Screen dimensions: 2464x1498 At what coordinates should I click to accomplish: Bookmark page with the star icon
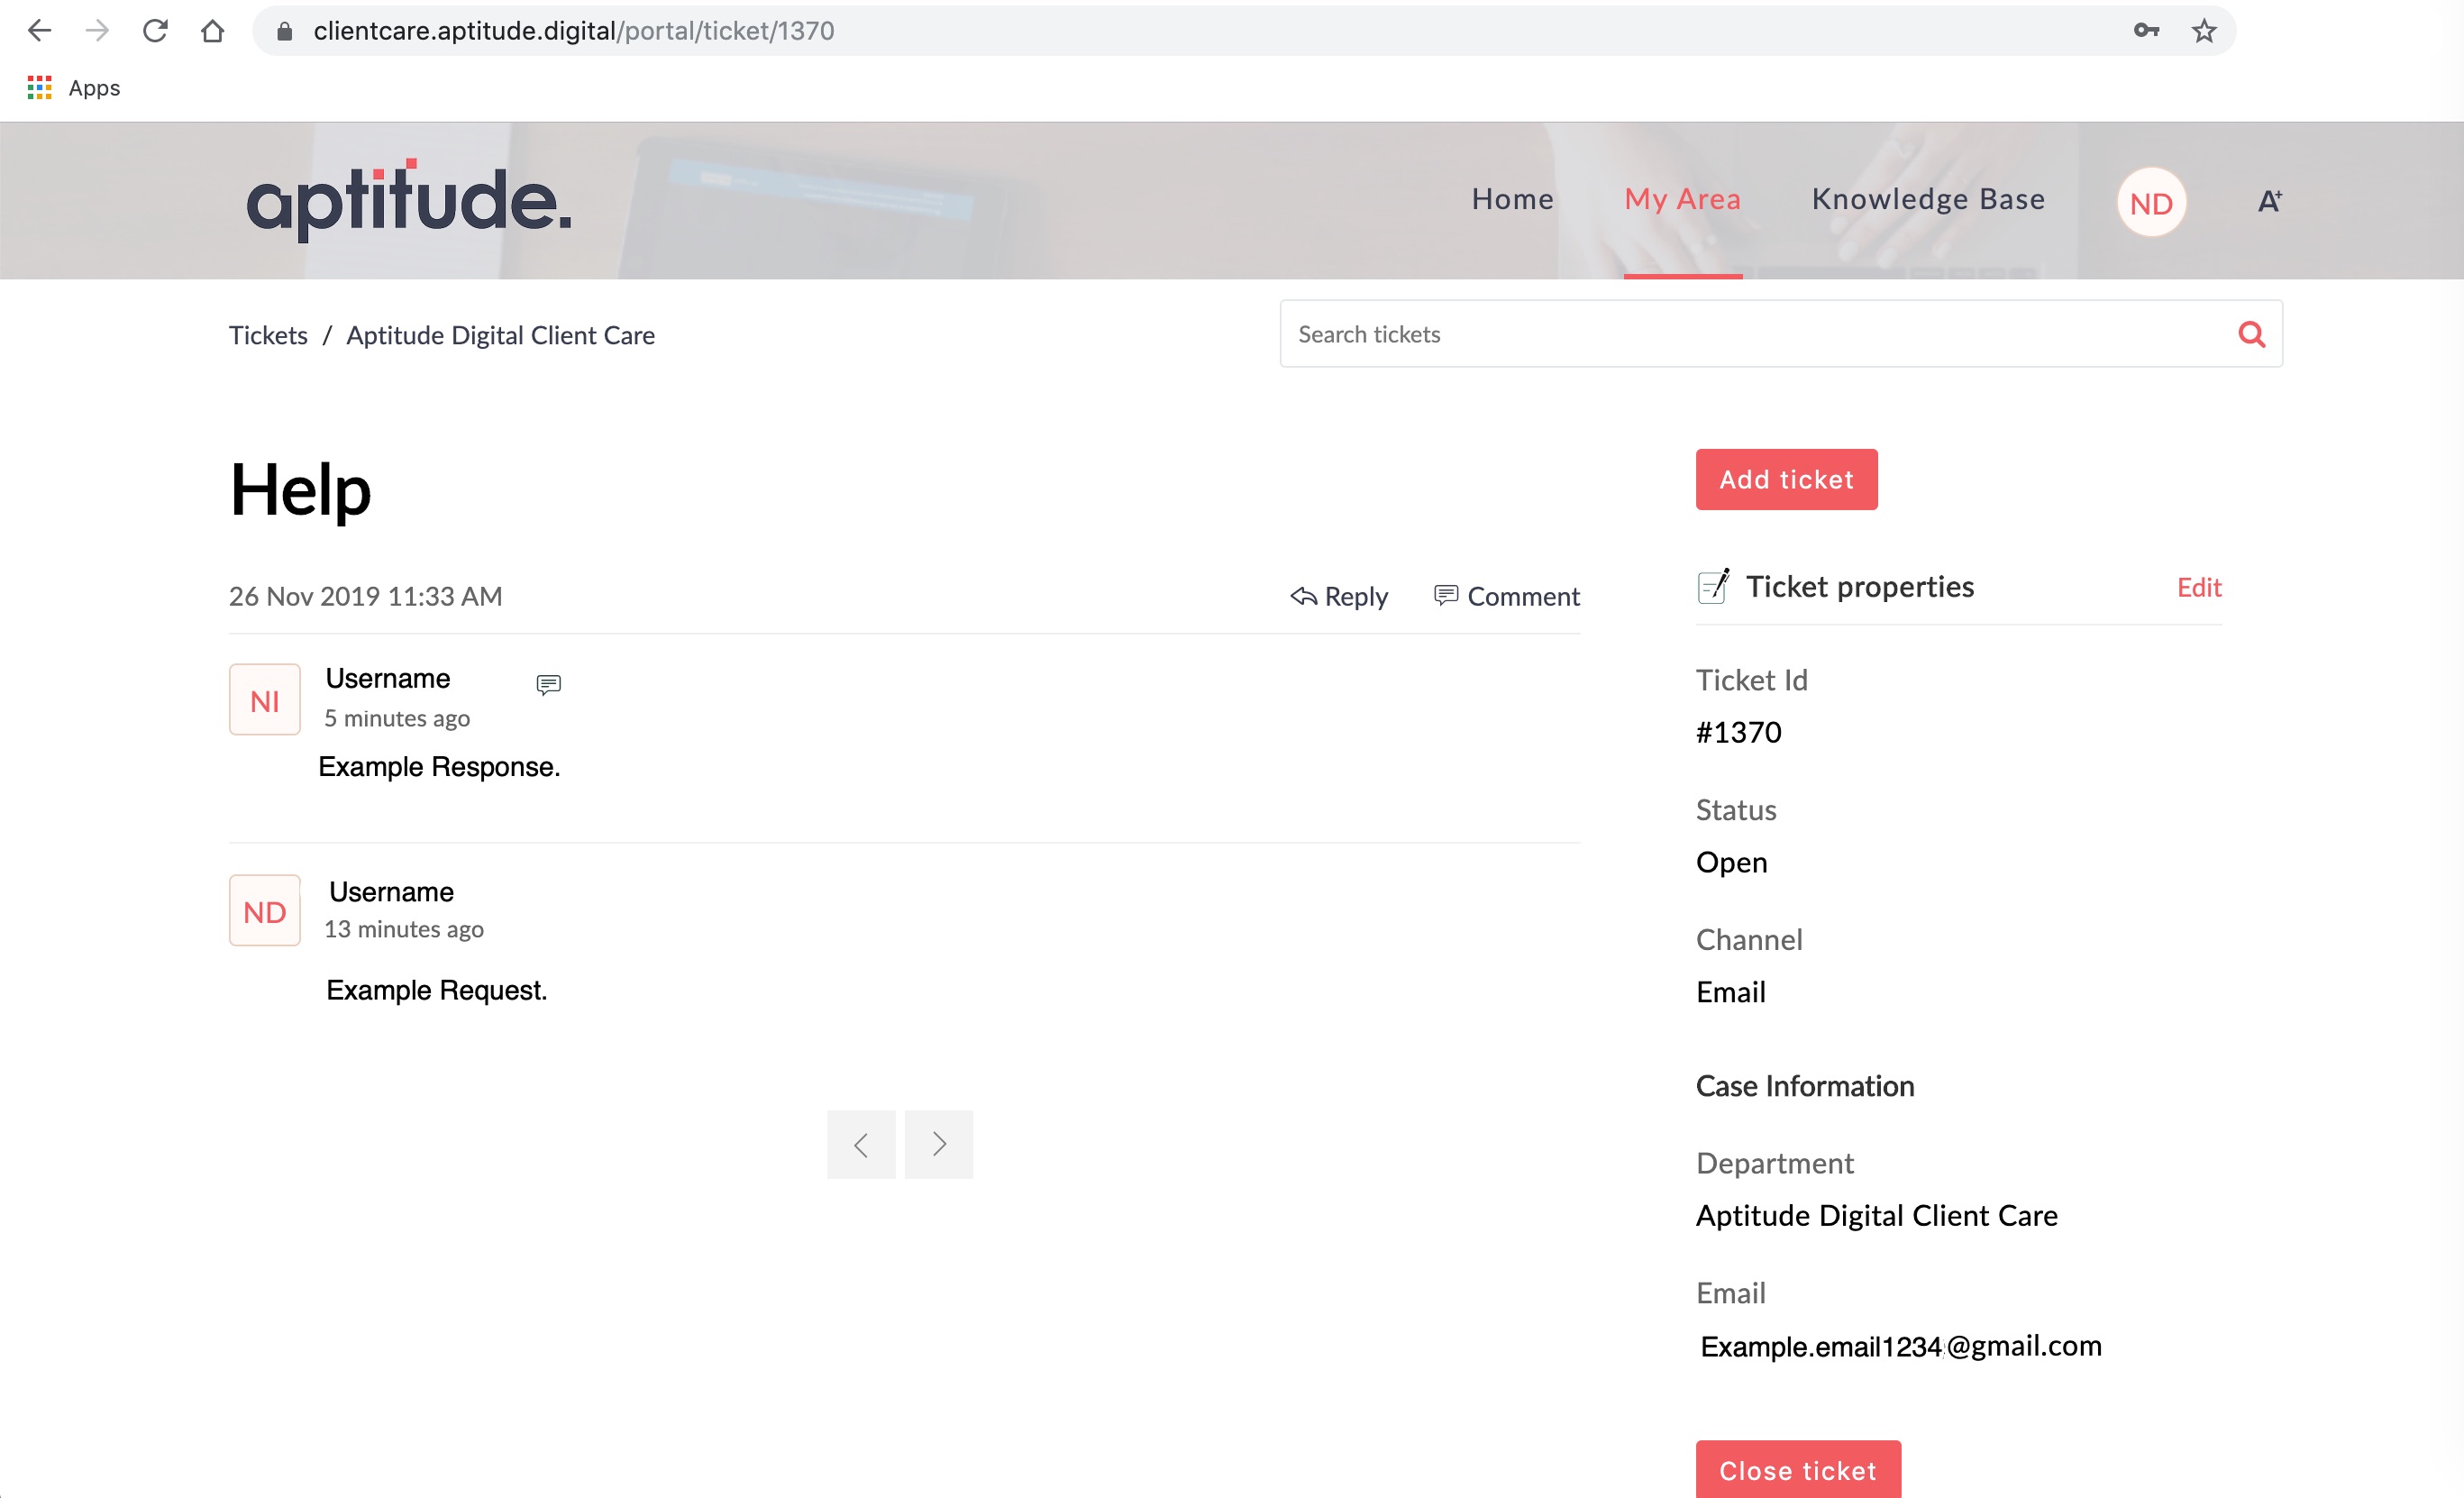pos(2203,31)
